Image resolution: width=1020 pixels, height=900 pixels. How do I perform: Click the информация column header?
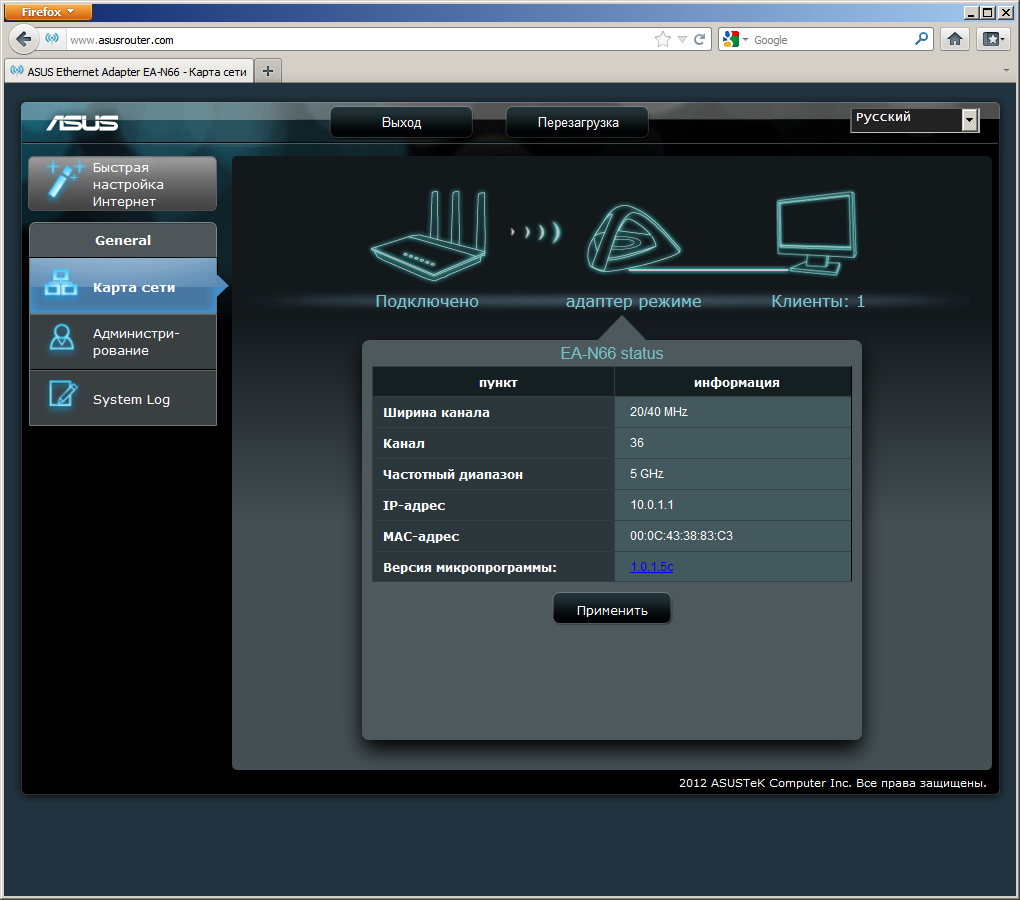tap(736, 382)
